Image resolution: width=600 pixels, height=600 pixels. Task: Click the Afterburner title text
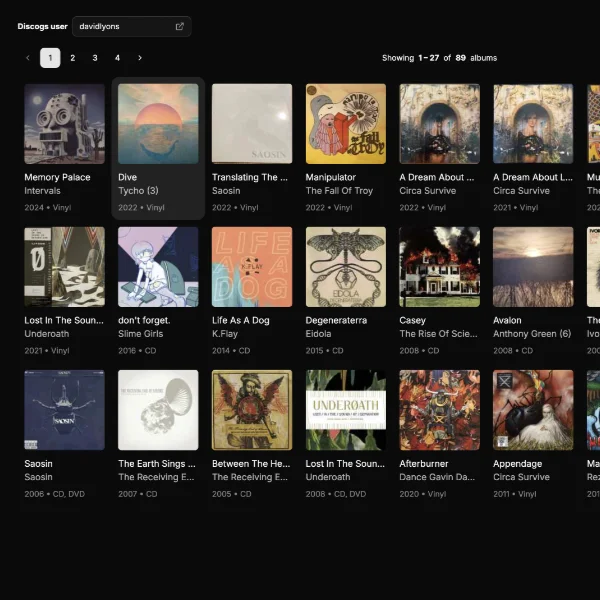point(424,463)
